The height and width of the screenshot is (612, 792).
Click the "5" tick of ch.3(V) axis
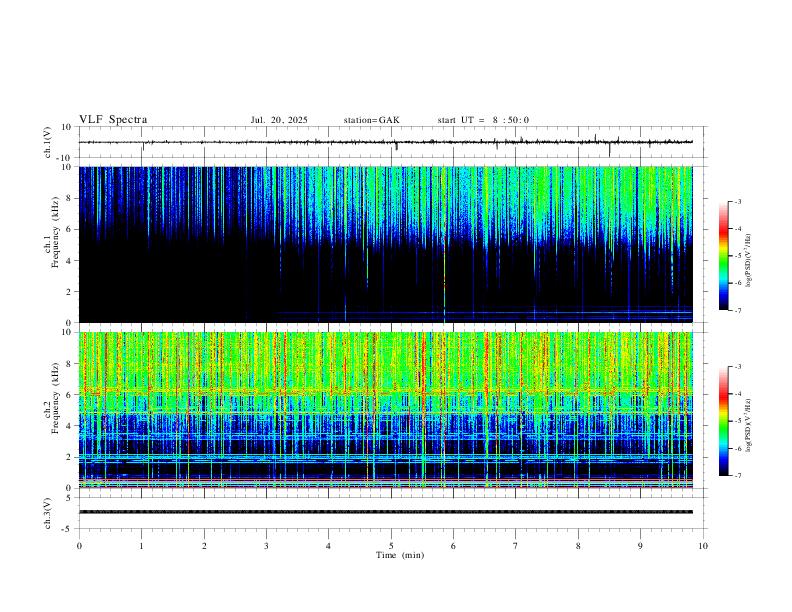tap(69, 498)
